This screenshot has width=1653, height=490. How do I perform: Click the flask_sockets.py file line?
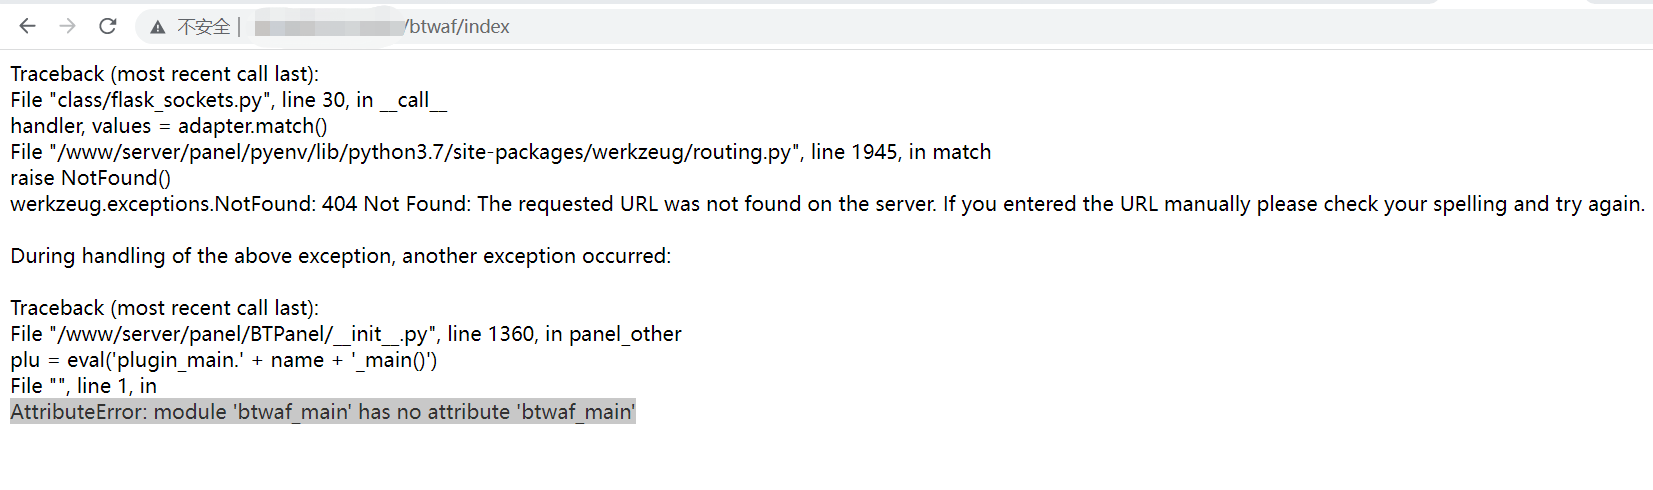tap(229, 100)
